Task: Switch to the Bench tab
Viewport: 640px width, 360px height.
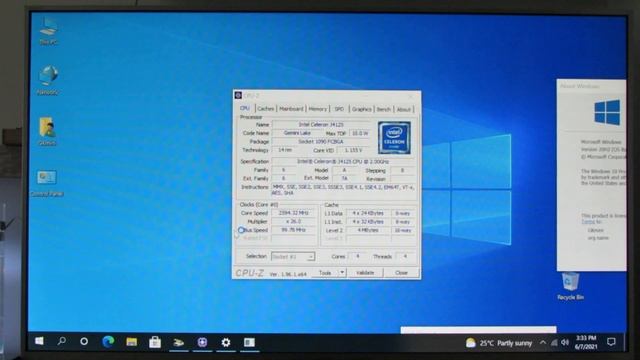Action: click(x=384, y=109)
